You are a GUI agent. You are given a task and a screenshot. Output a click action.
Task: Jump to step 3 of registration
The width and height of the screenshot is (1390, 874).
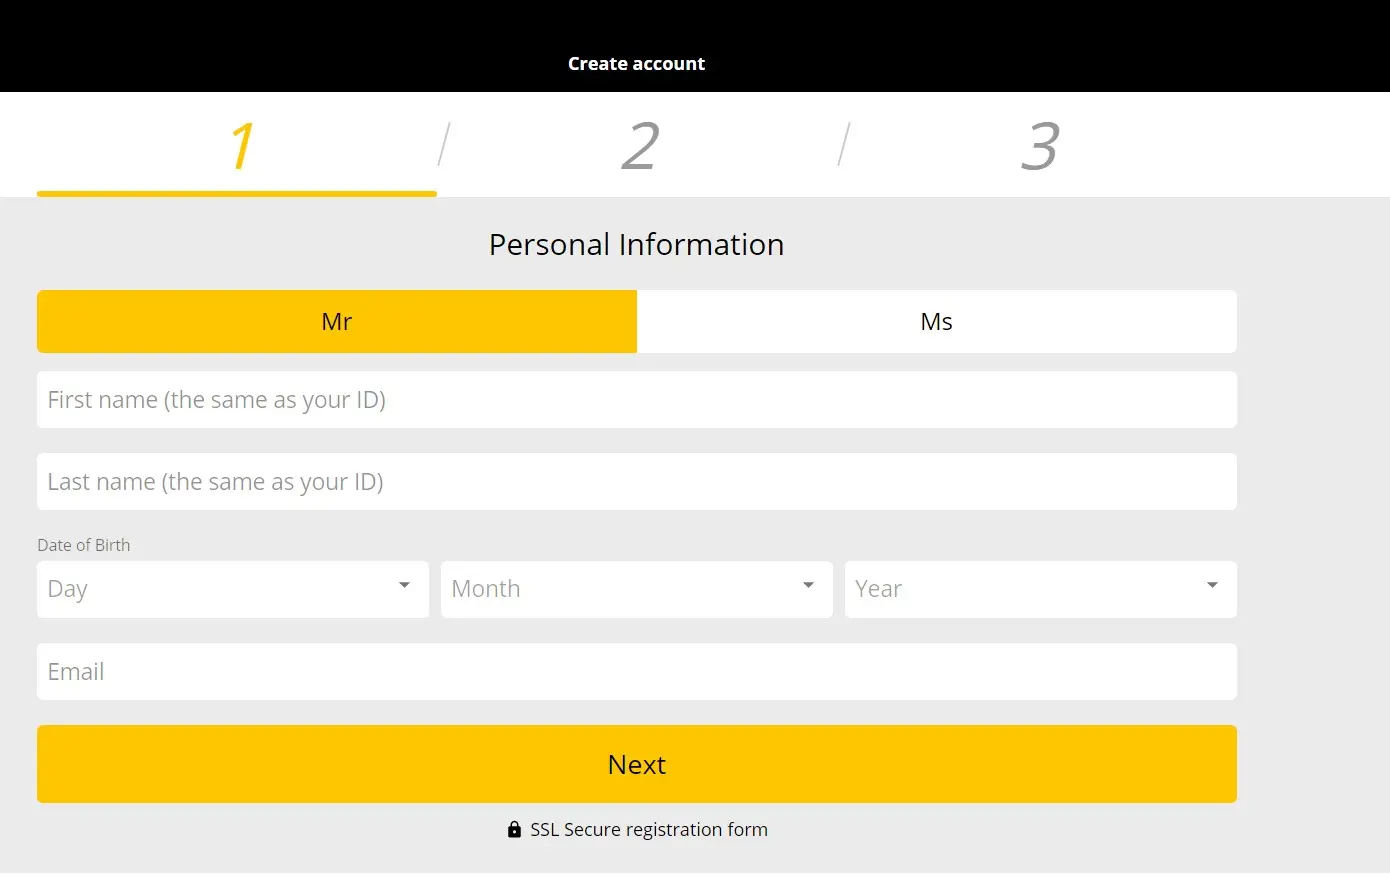[x=1039, y=146]
